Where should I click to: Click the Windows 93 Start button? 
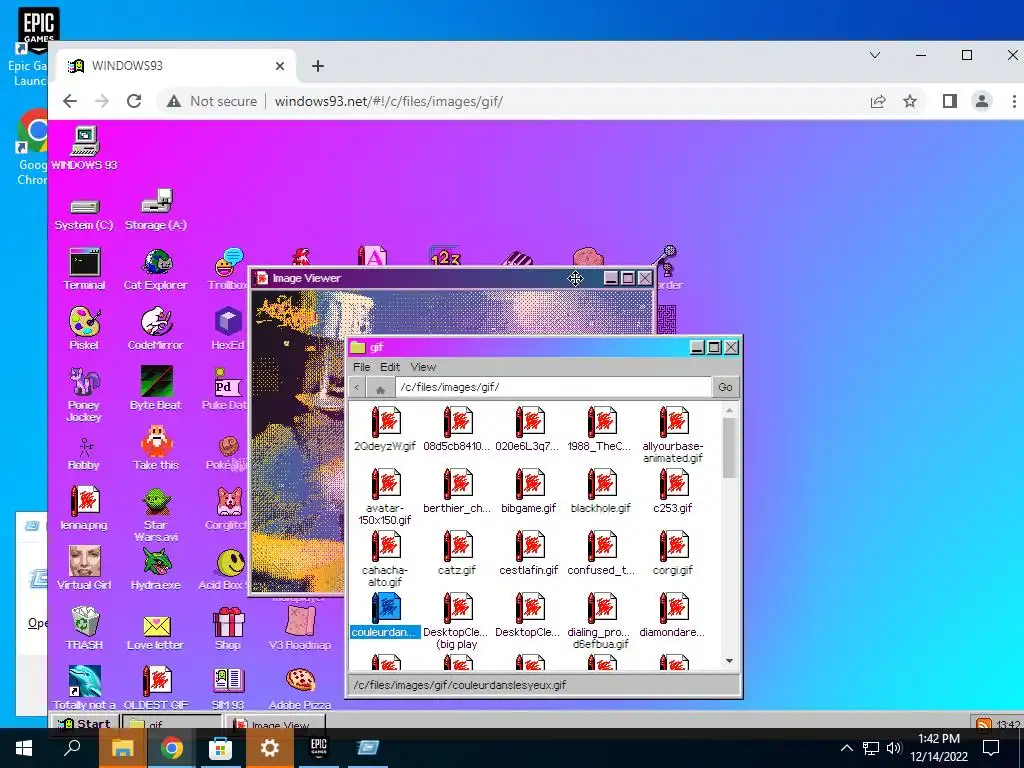point(85,724)
